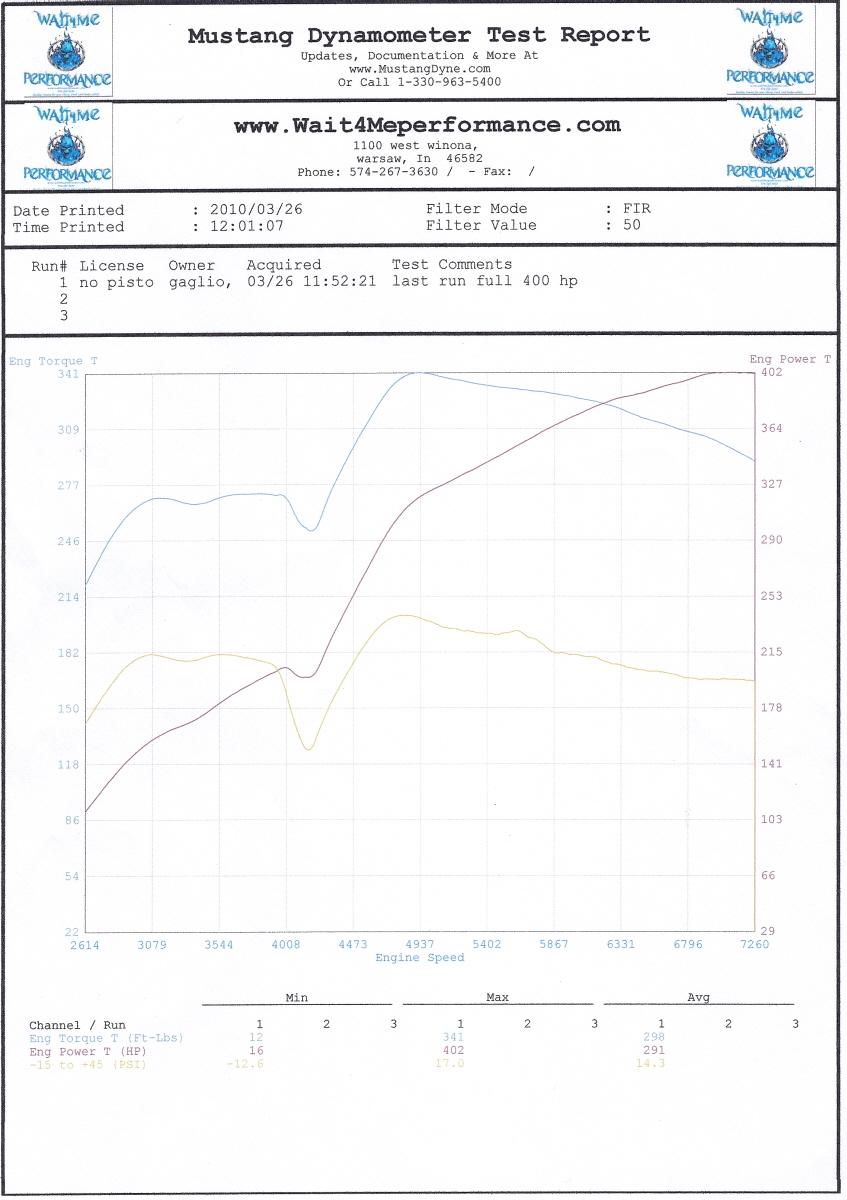This screenshot has width=847, height=1200.
Task: Click the time value 12:01:07
Action: tap(245, 227)
